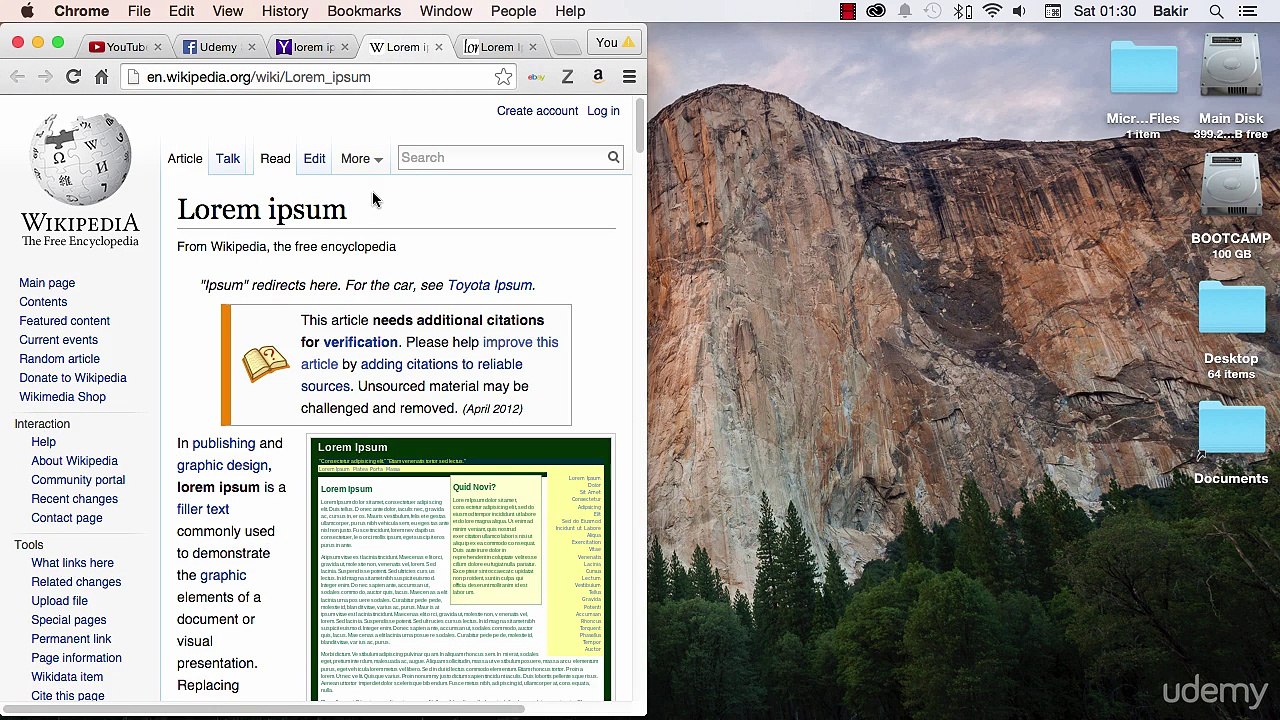This screenshot has height=720, width=1280.
Task: Open the Apple menu
Action: click(x=27, y=11)
